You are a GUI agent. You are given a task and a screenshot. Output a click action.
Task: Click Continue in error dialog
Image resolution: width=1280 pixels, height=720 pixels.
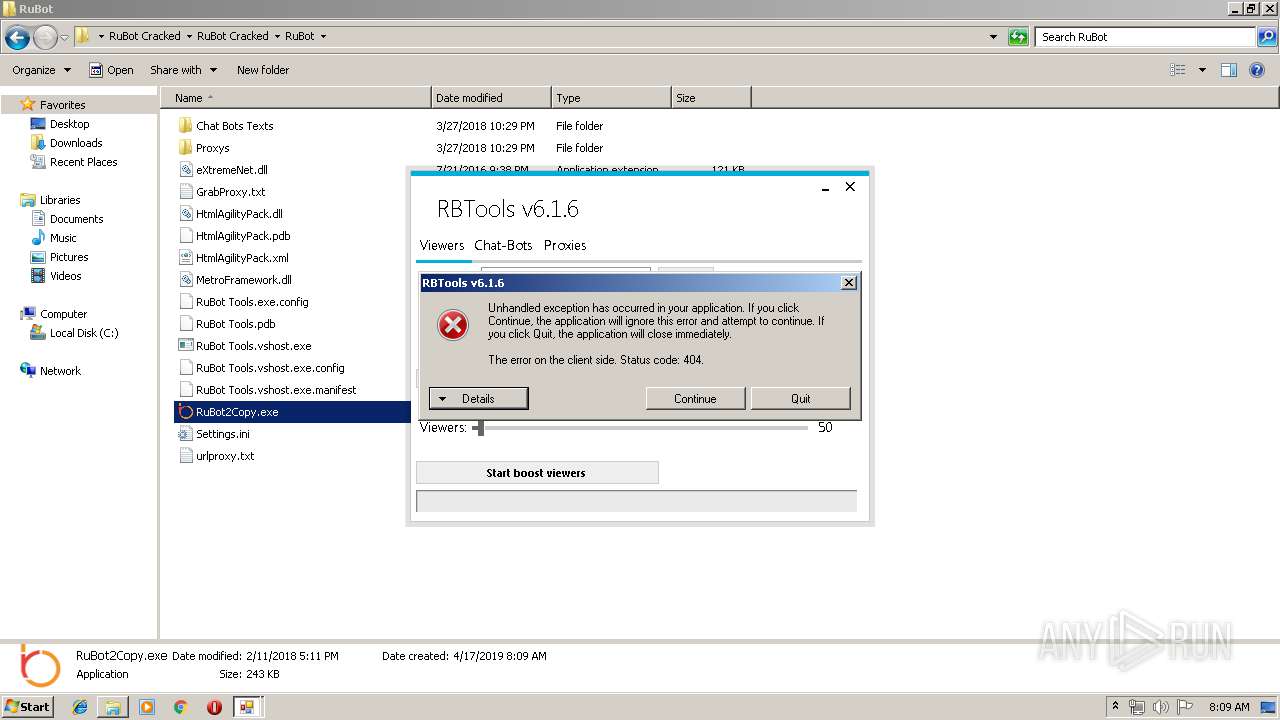695,398
